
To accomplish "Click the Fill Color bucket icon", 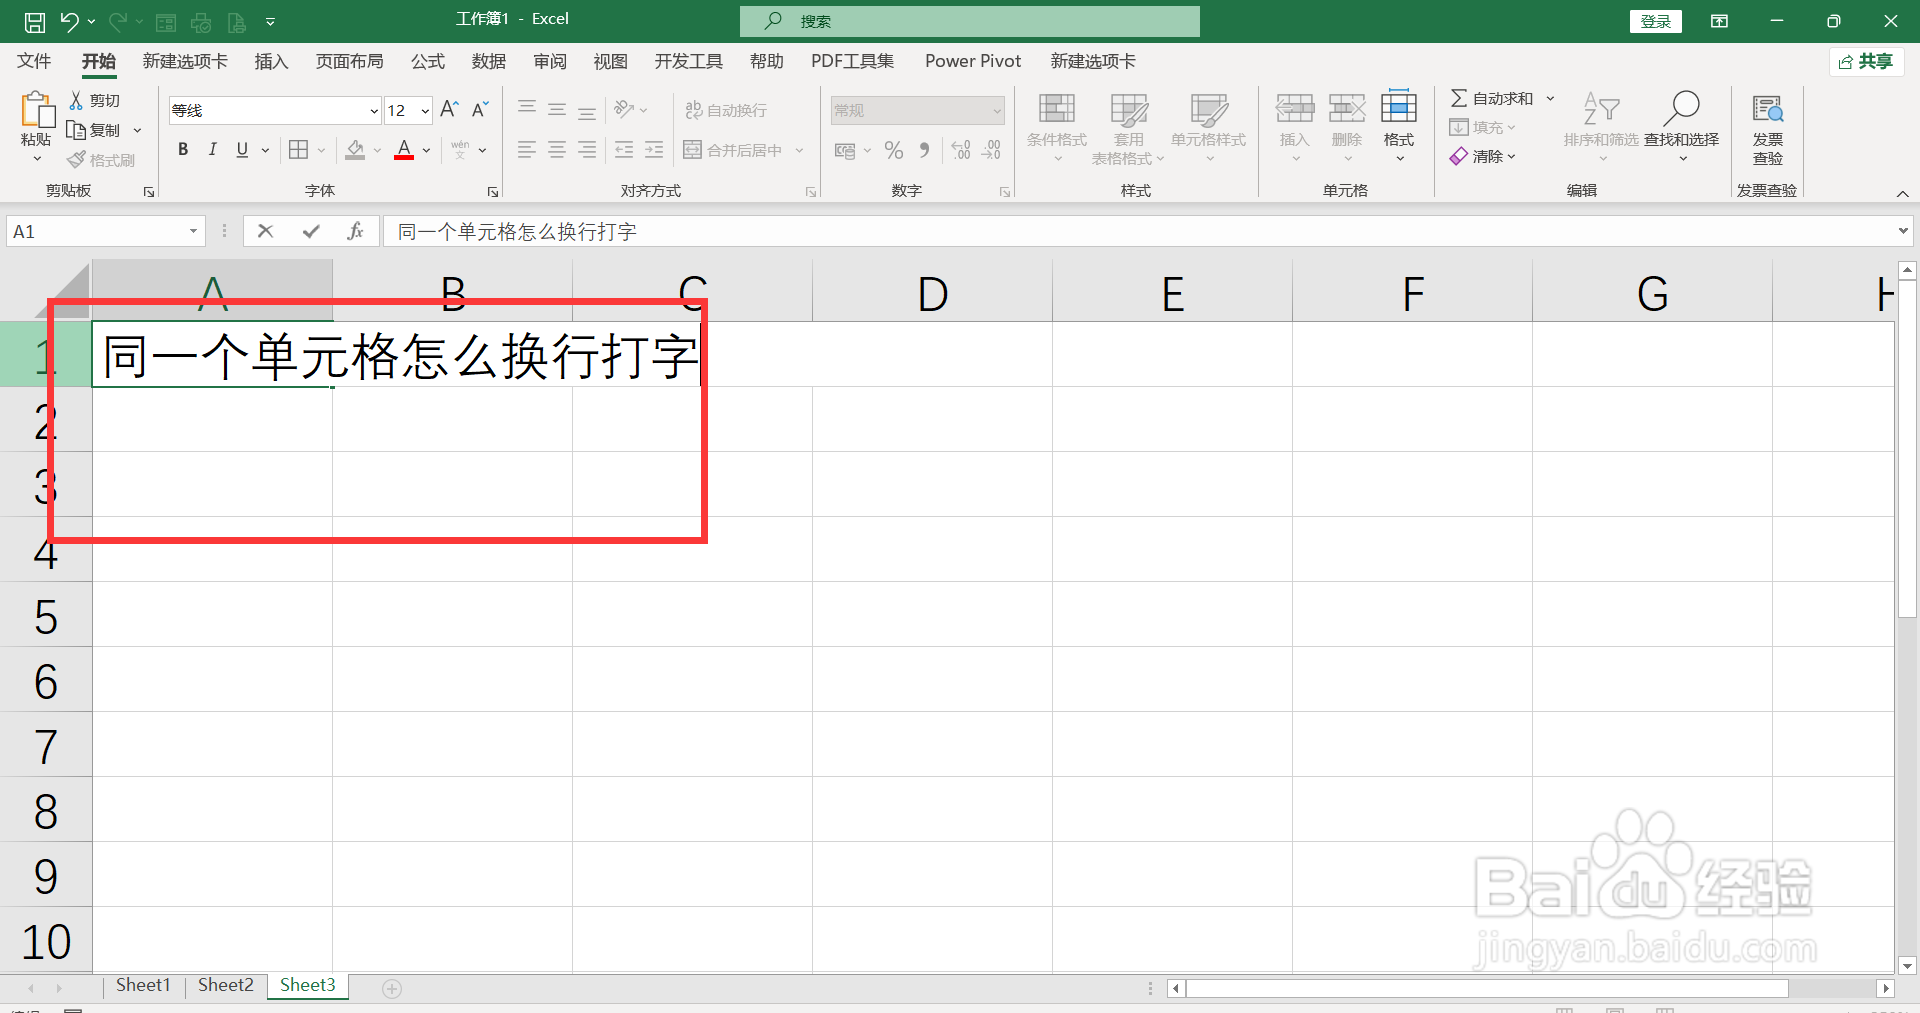I will (x=355, y=150).
